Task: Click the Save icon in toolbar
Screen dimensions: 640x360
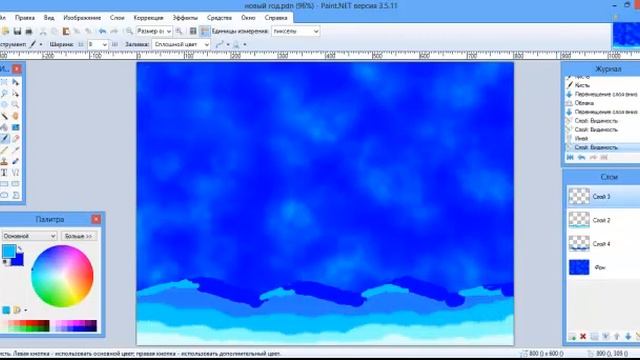Action: [x=17, y=31]
